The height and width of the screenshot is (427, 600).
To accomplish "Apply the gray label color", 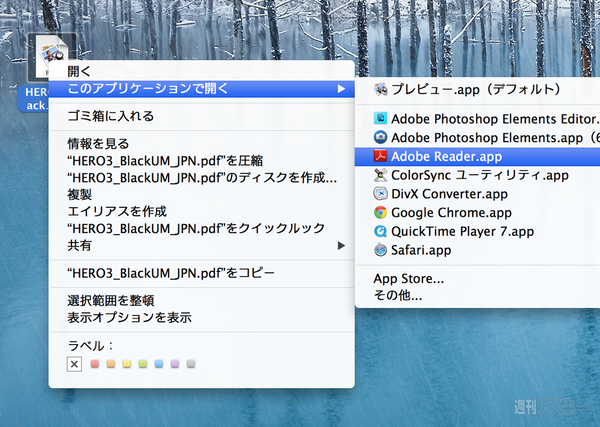I will point(191,363).
